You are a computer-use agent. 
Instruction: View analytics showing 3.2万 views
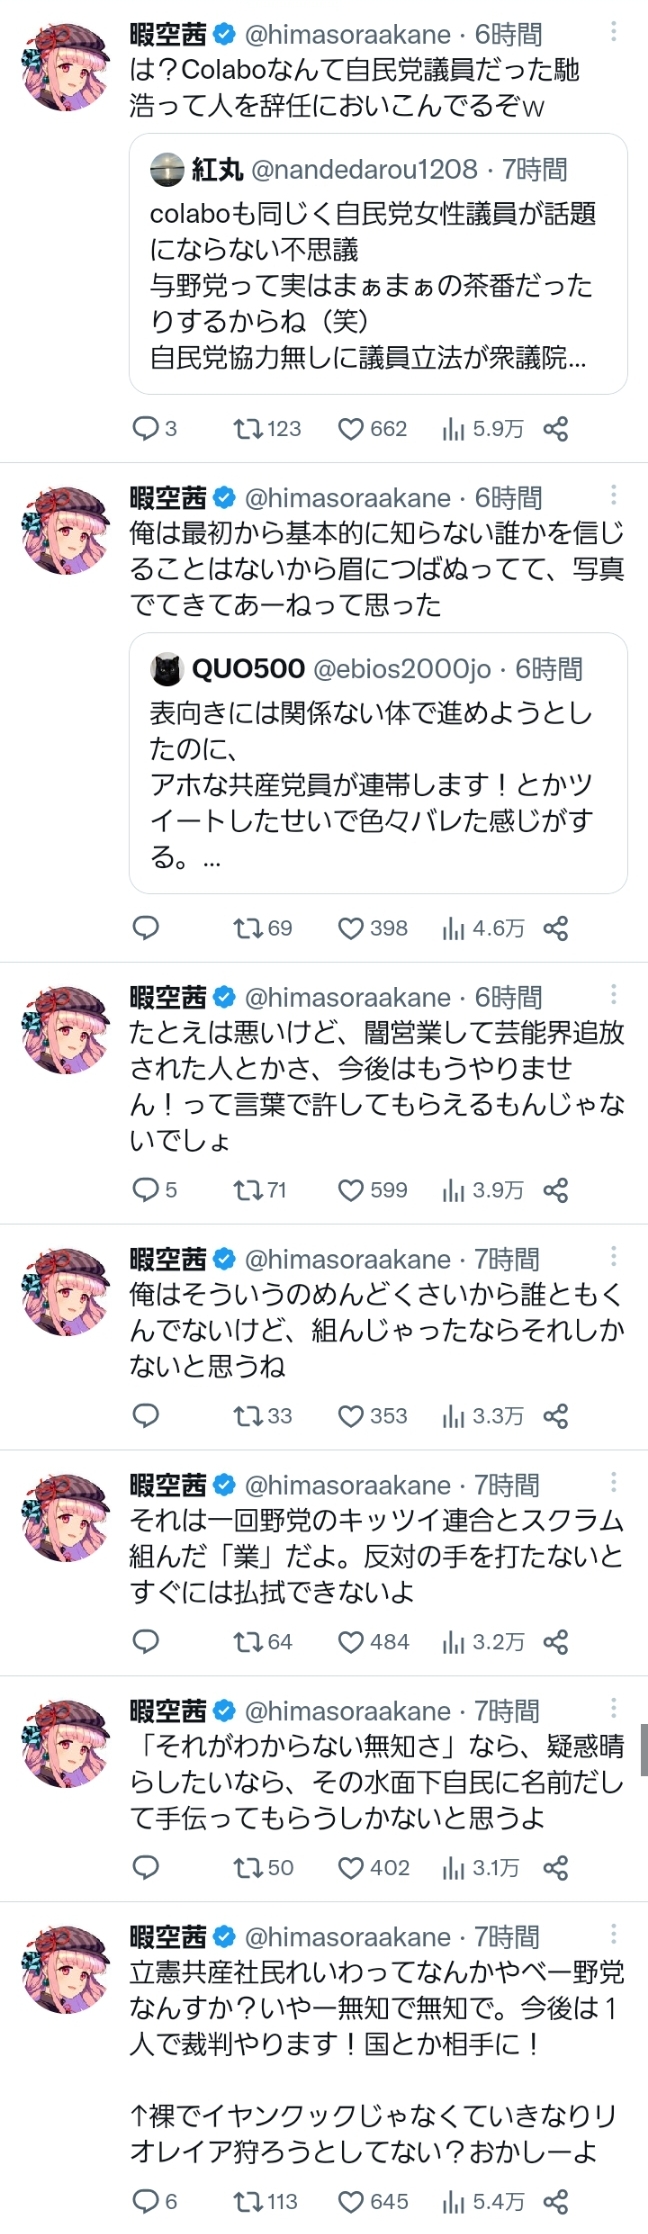coord(454,1641)
